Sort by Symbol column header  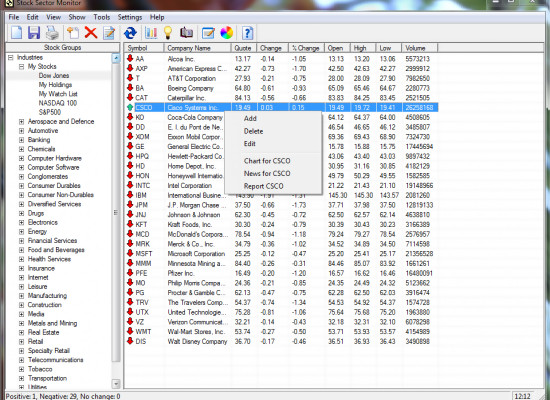144,48
